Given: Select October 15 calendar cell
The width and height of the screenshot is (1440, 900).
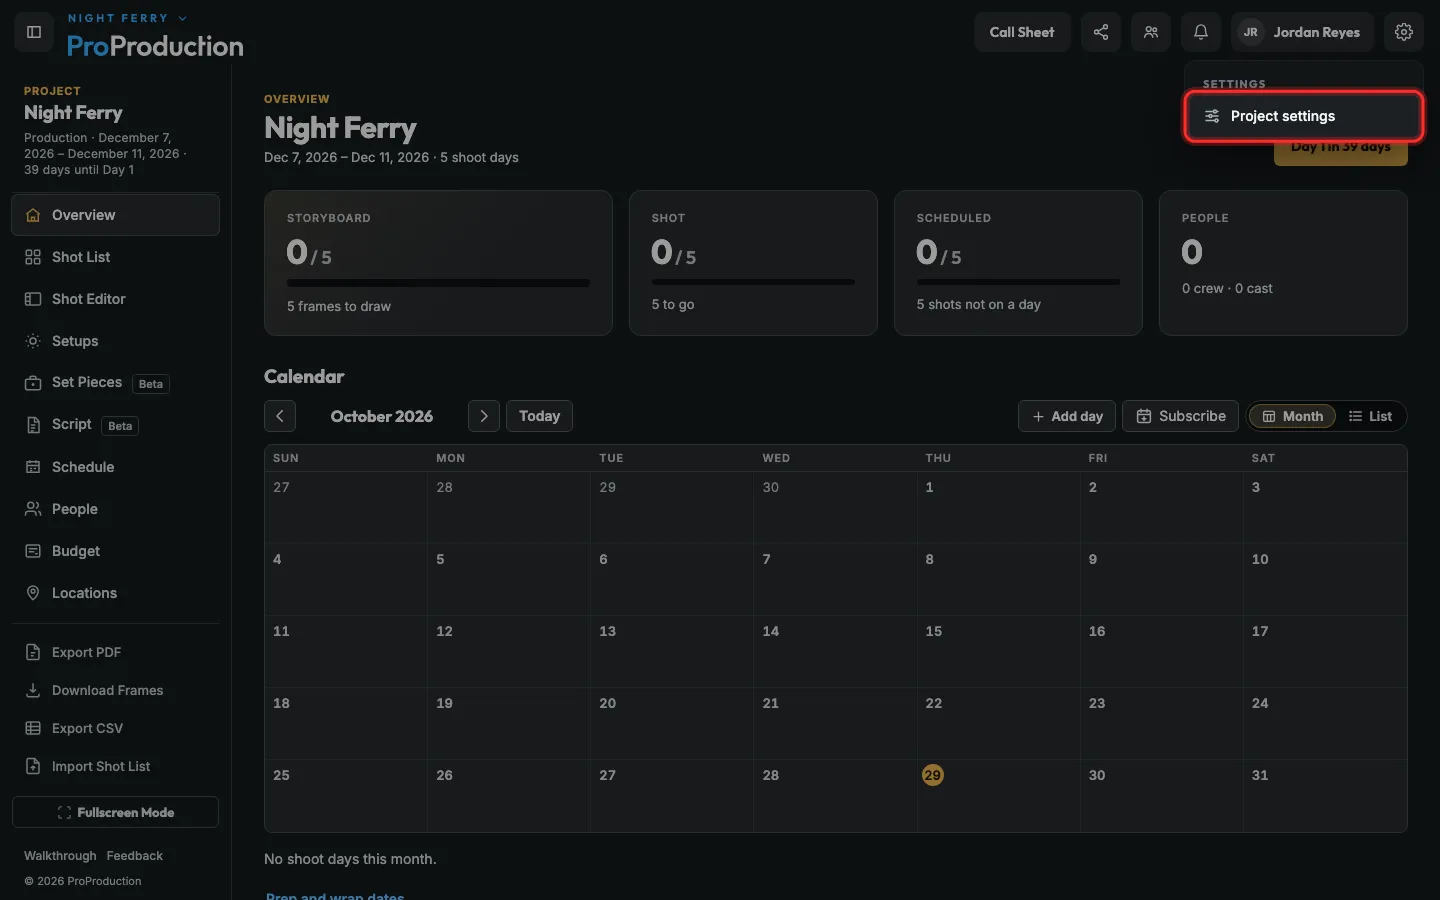Looking at the screenshot, I should [998, 651].
